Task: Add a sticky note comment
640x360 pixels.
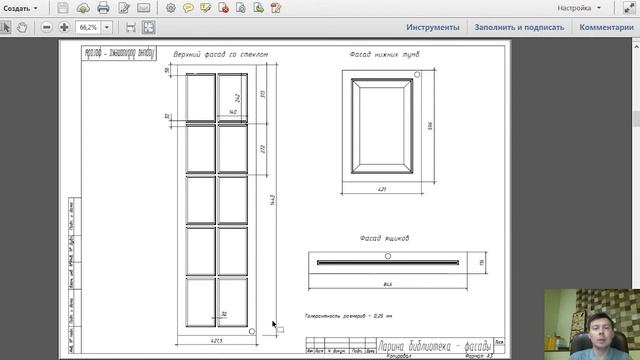Action: coord(188,8)
